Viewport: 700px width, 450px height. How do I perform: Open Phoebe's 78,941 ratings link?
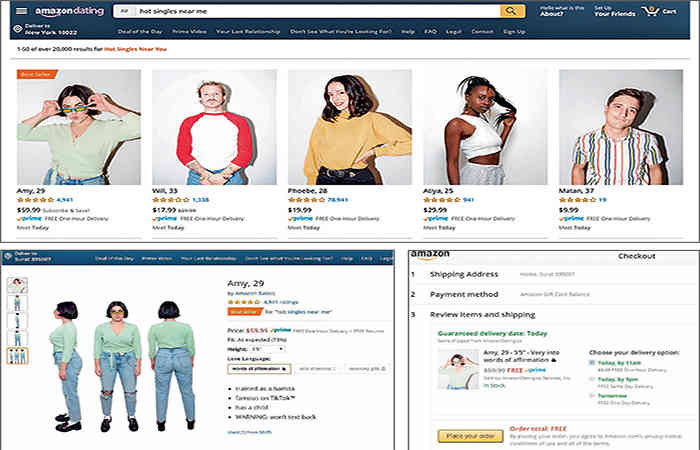338,200
